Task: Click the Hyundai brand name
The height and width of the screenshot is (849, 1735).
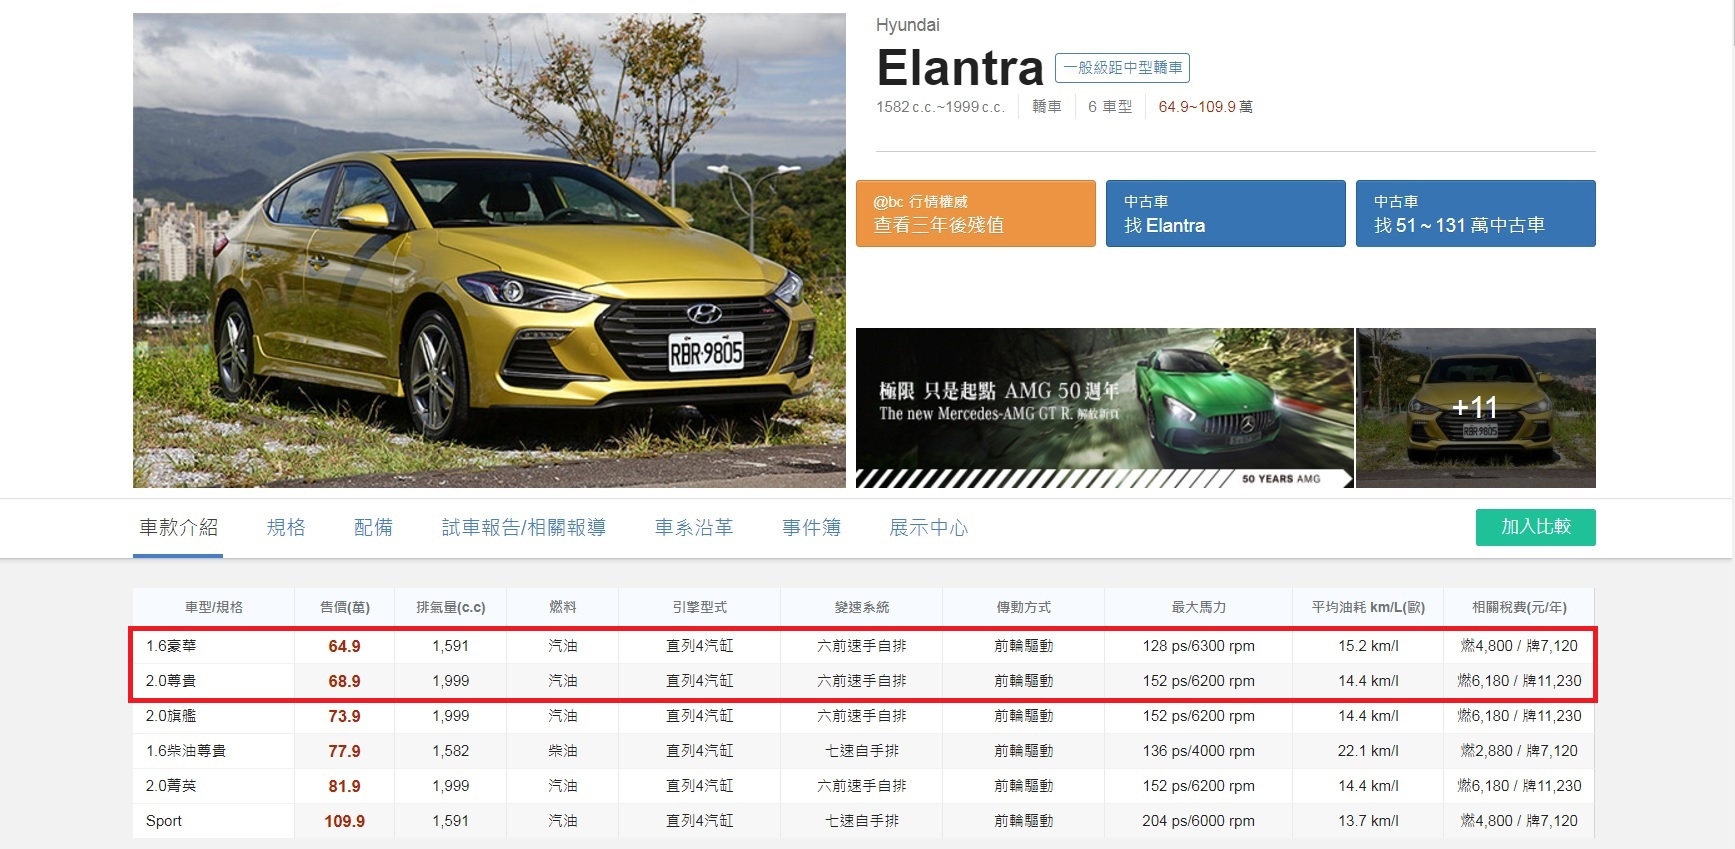Action: (907, 25)
